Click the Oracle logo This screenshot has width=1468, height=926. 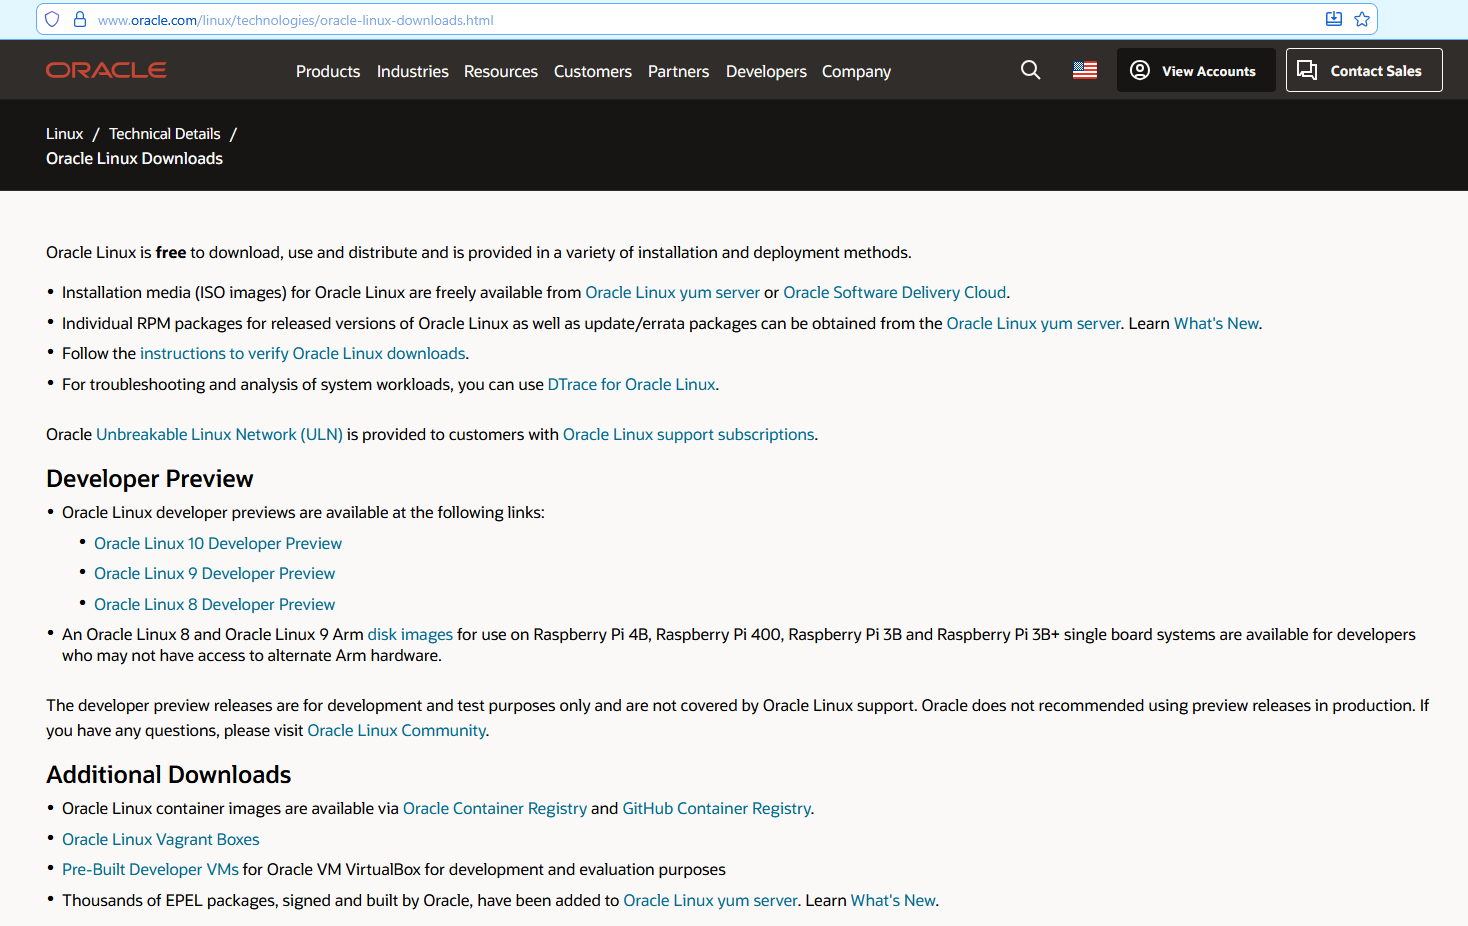pyautogui.click(x=106, y=70)
